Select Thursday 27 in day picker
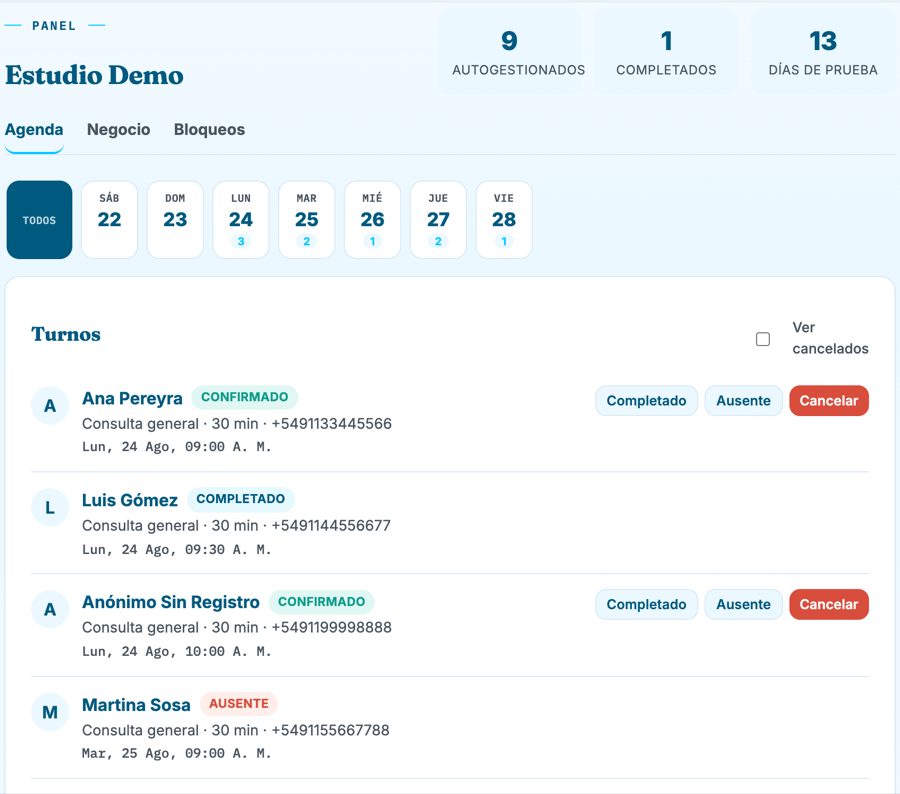This screenshot has width=900, height=794. click(438, 220)
